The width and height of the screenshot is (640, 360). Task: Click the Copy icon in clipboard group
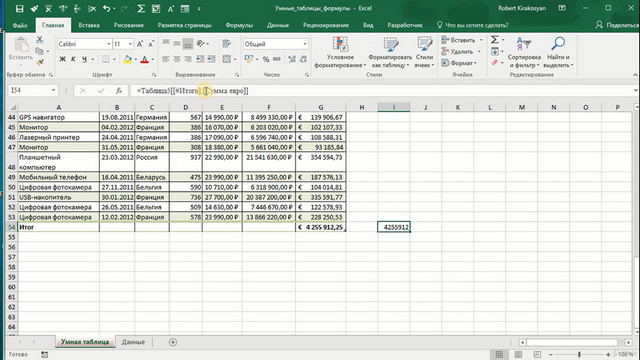click(x=40, y=51)
